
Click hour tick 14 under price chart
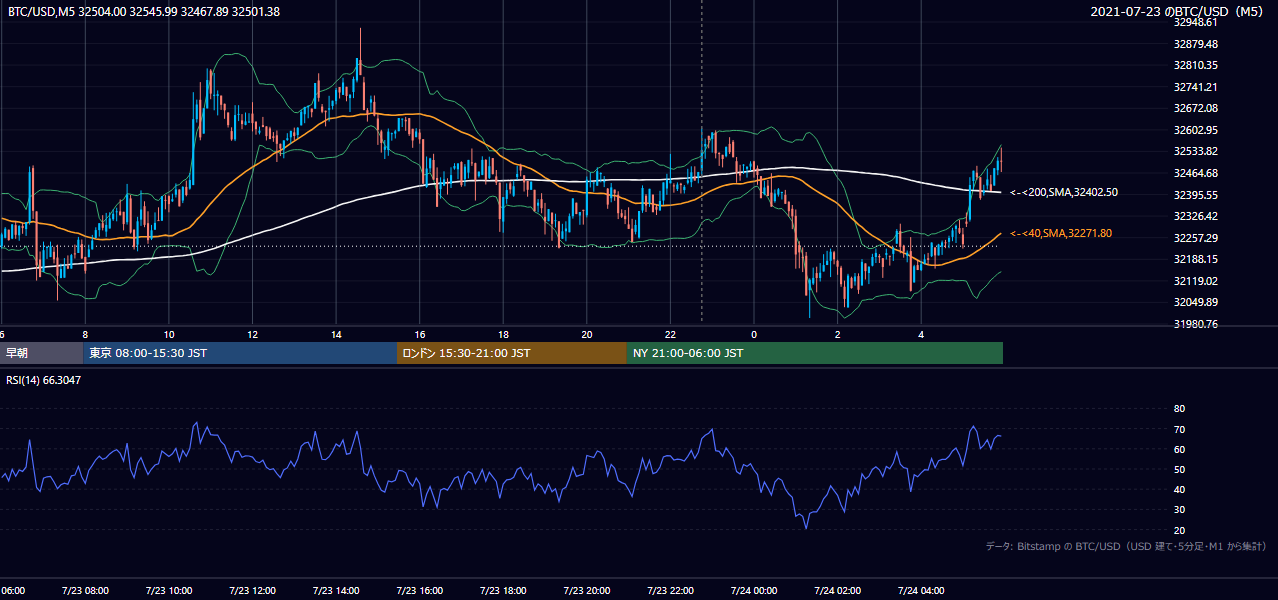336,334
